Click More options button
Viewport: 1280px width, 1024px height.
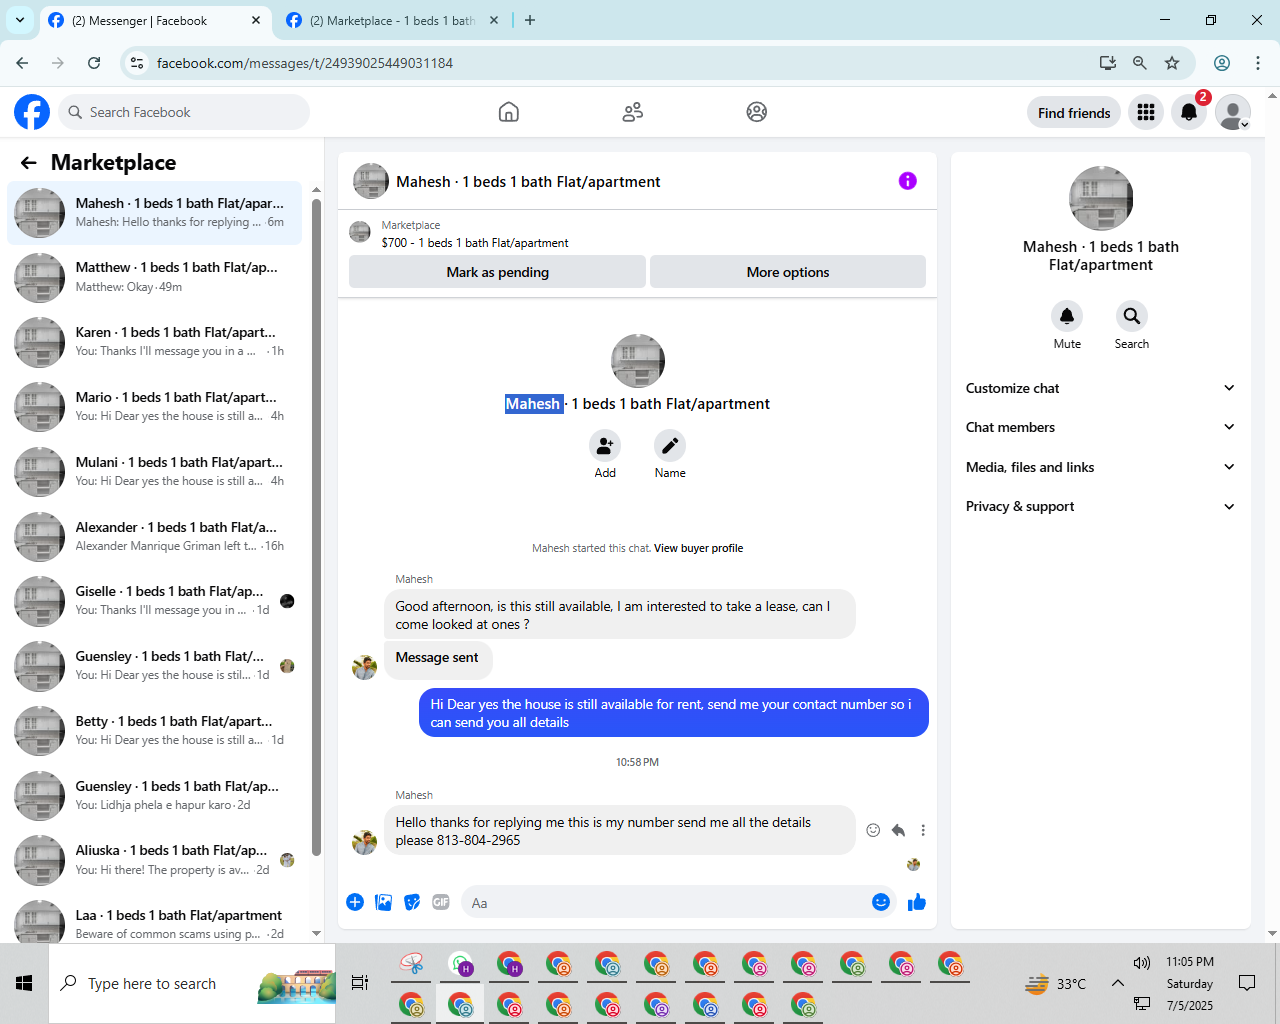[788, 272]
